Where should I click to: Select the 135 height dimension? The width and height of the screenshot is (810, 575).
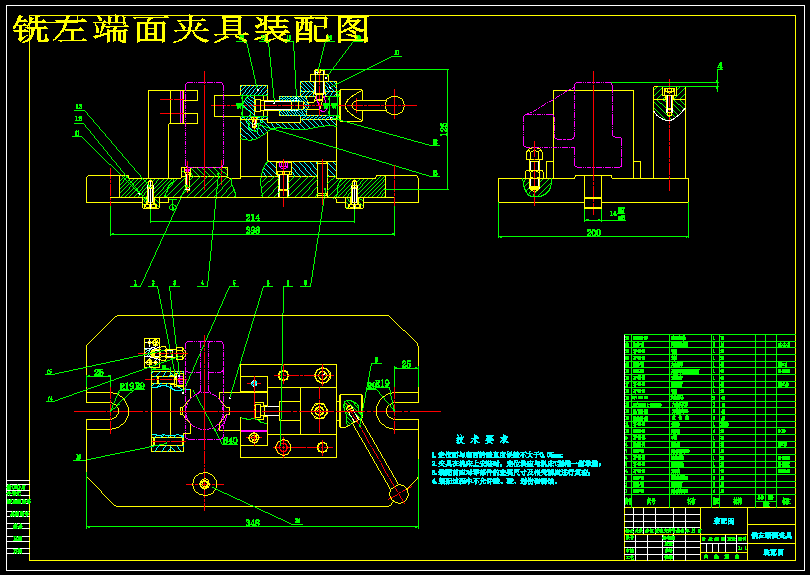pos(444,129)
